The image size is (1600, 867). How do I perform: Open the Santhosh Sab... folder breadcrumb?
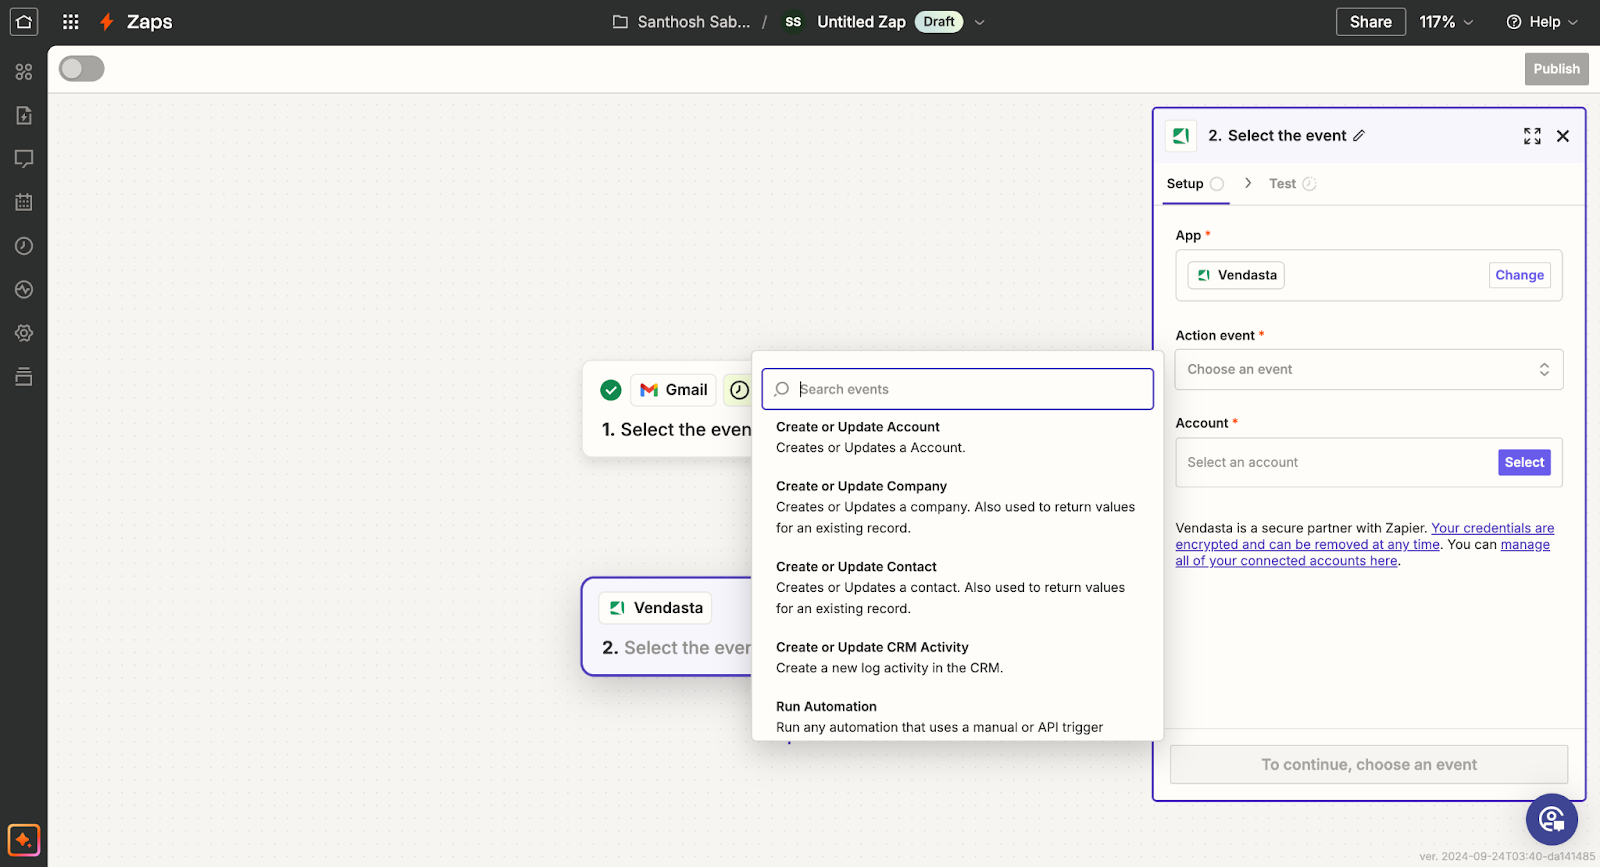[x=681, y=22]
